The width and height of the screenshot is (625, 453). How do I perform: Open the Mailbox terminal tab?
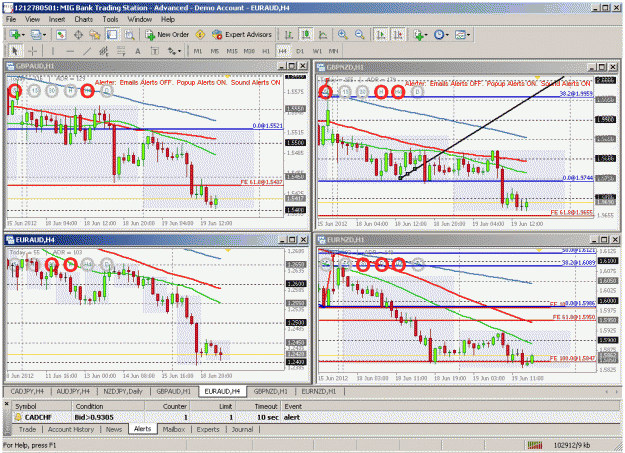point(174,429)
